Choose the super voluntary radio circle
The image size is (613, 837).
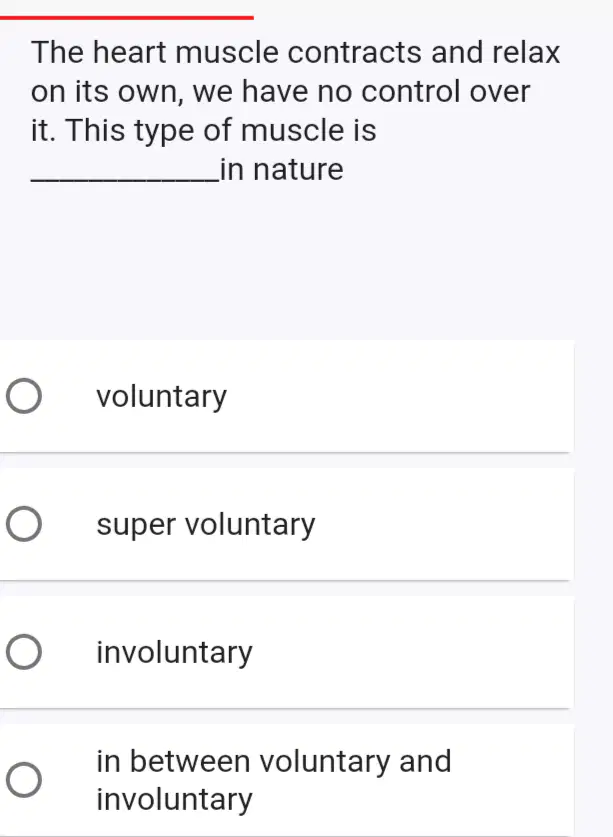point(24,524)
